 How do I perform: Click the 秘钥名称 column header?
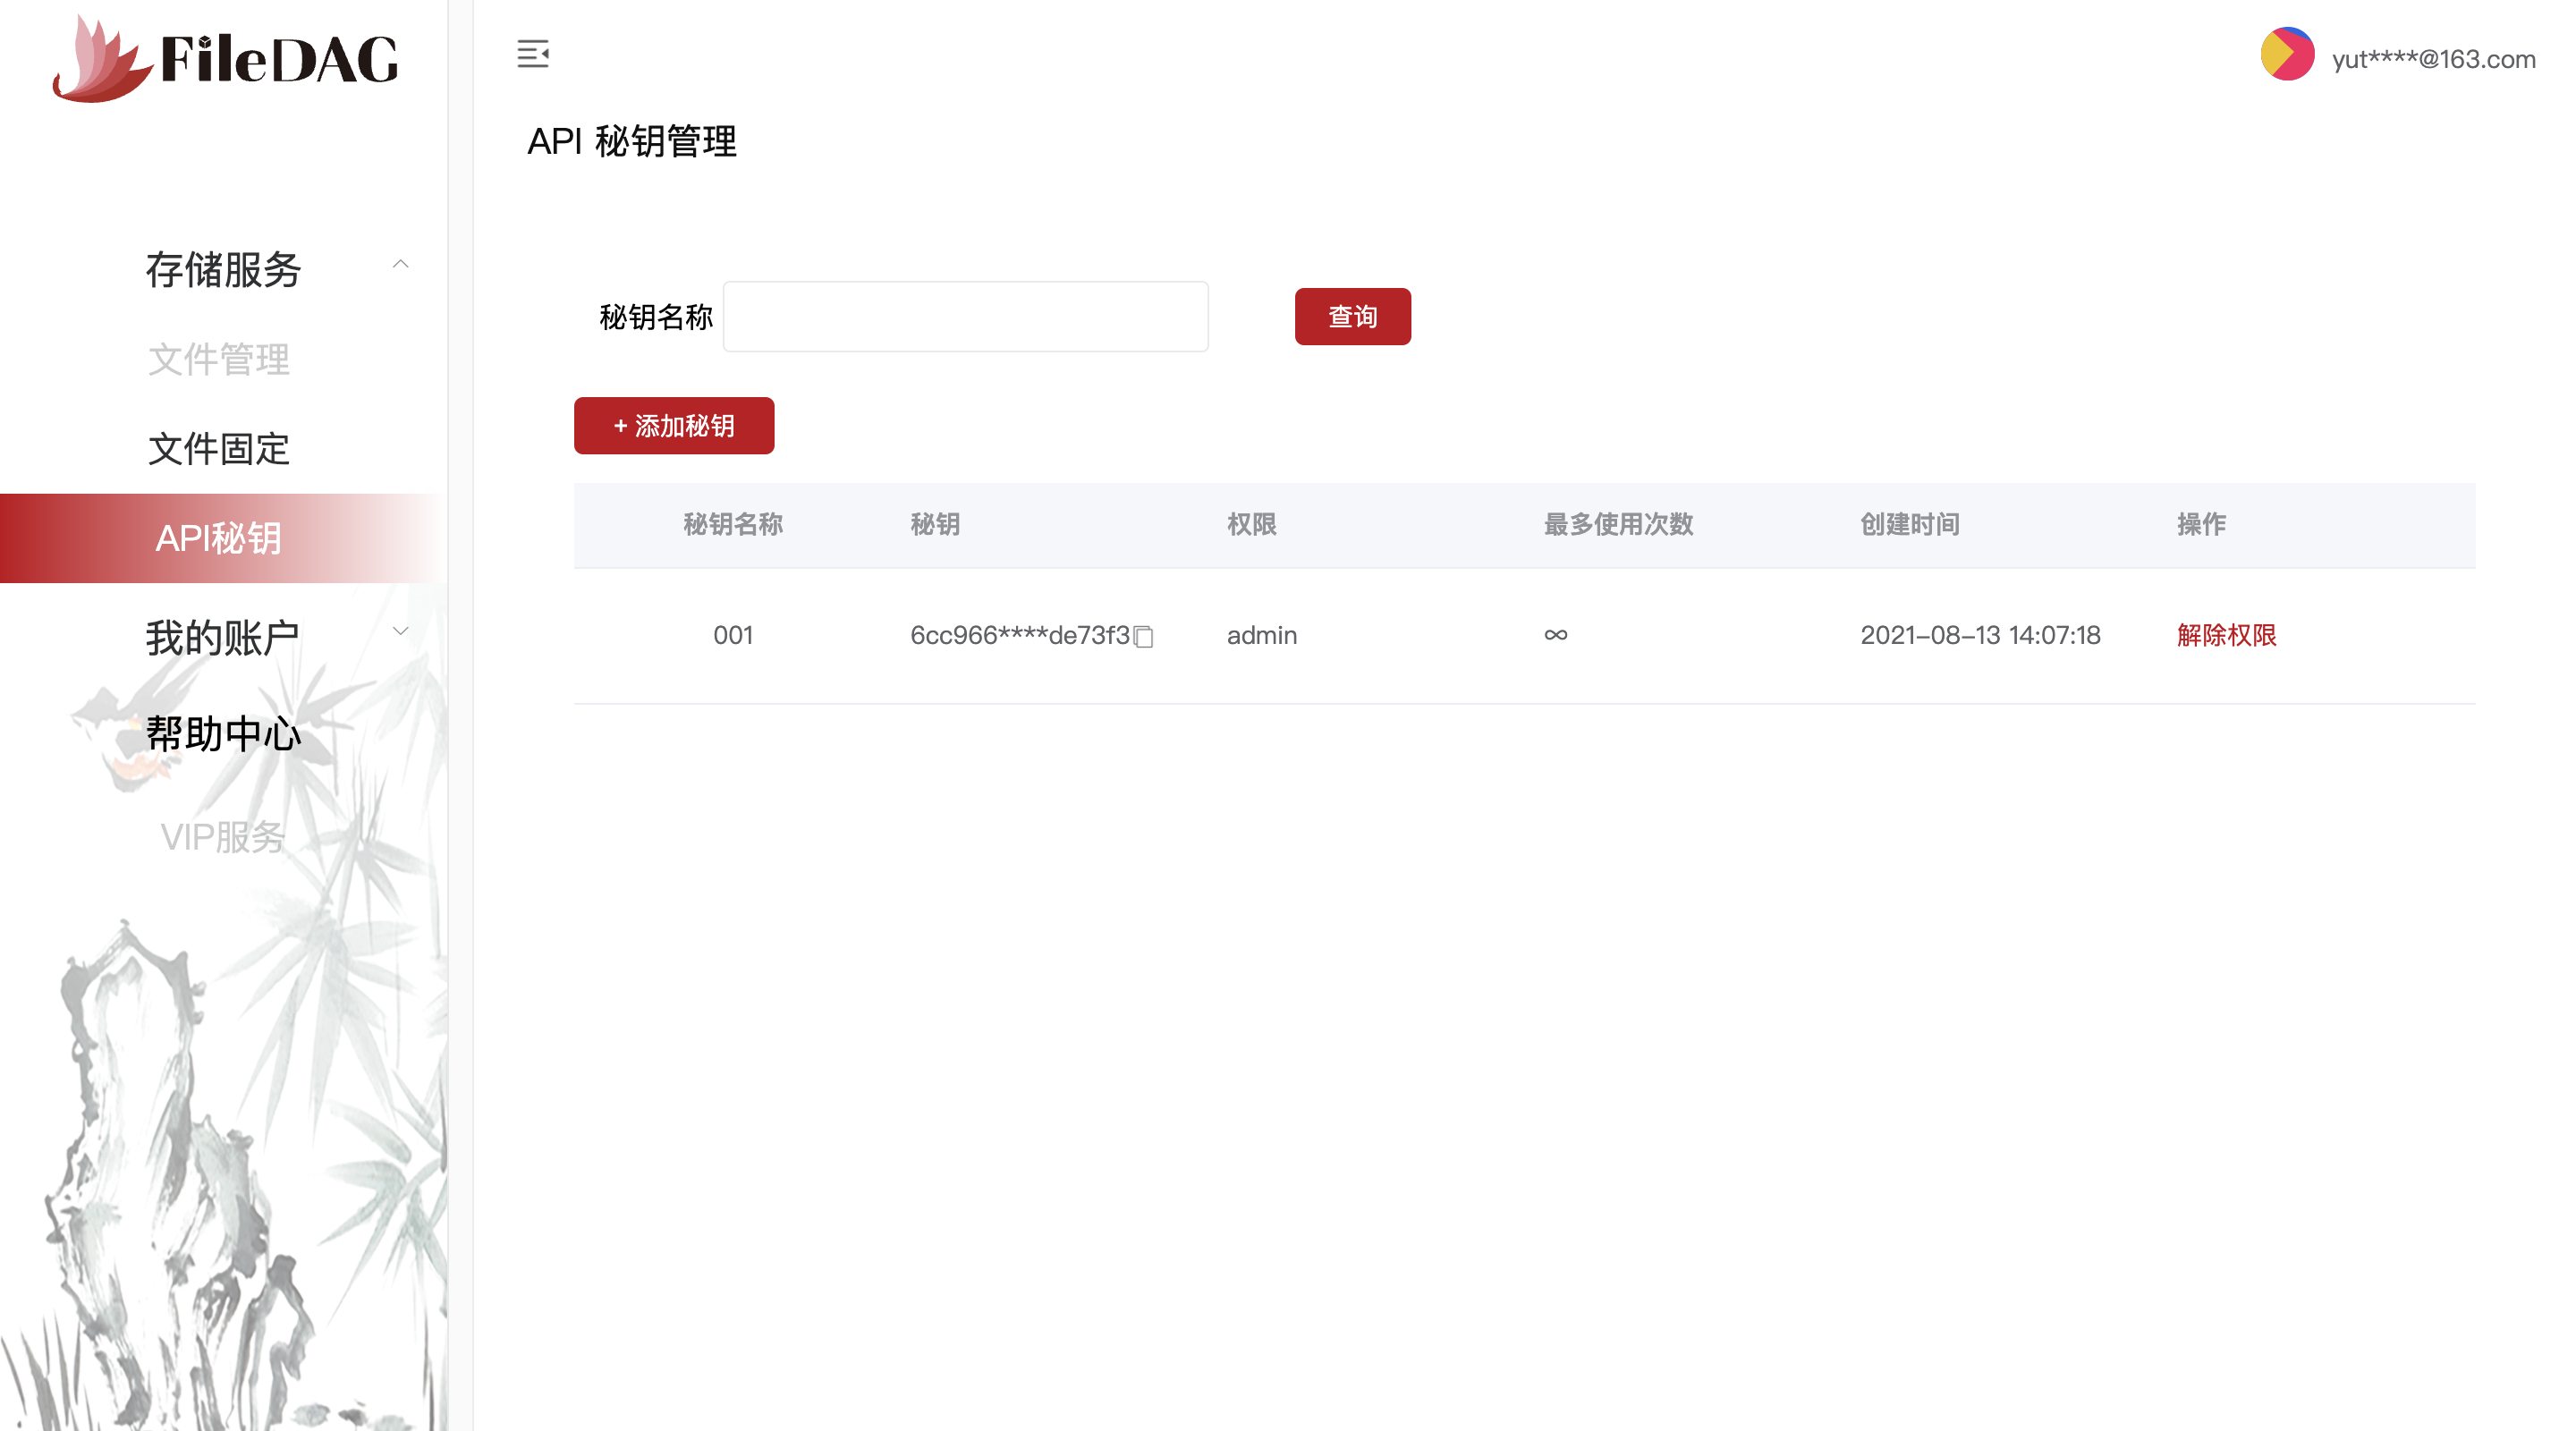pos(733,524)
